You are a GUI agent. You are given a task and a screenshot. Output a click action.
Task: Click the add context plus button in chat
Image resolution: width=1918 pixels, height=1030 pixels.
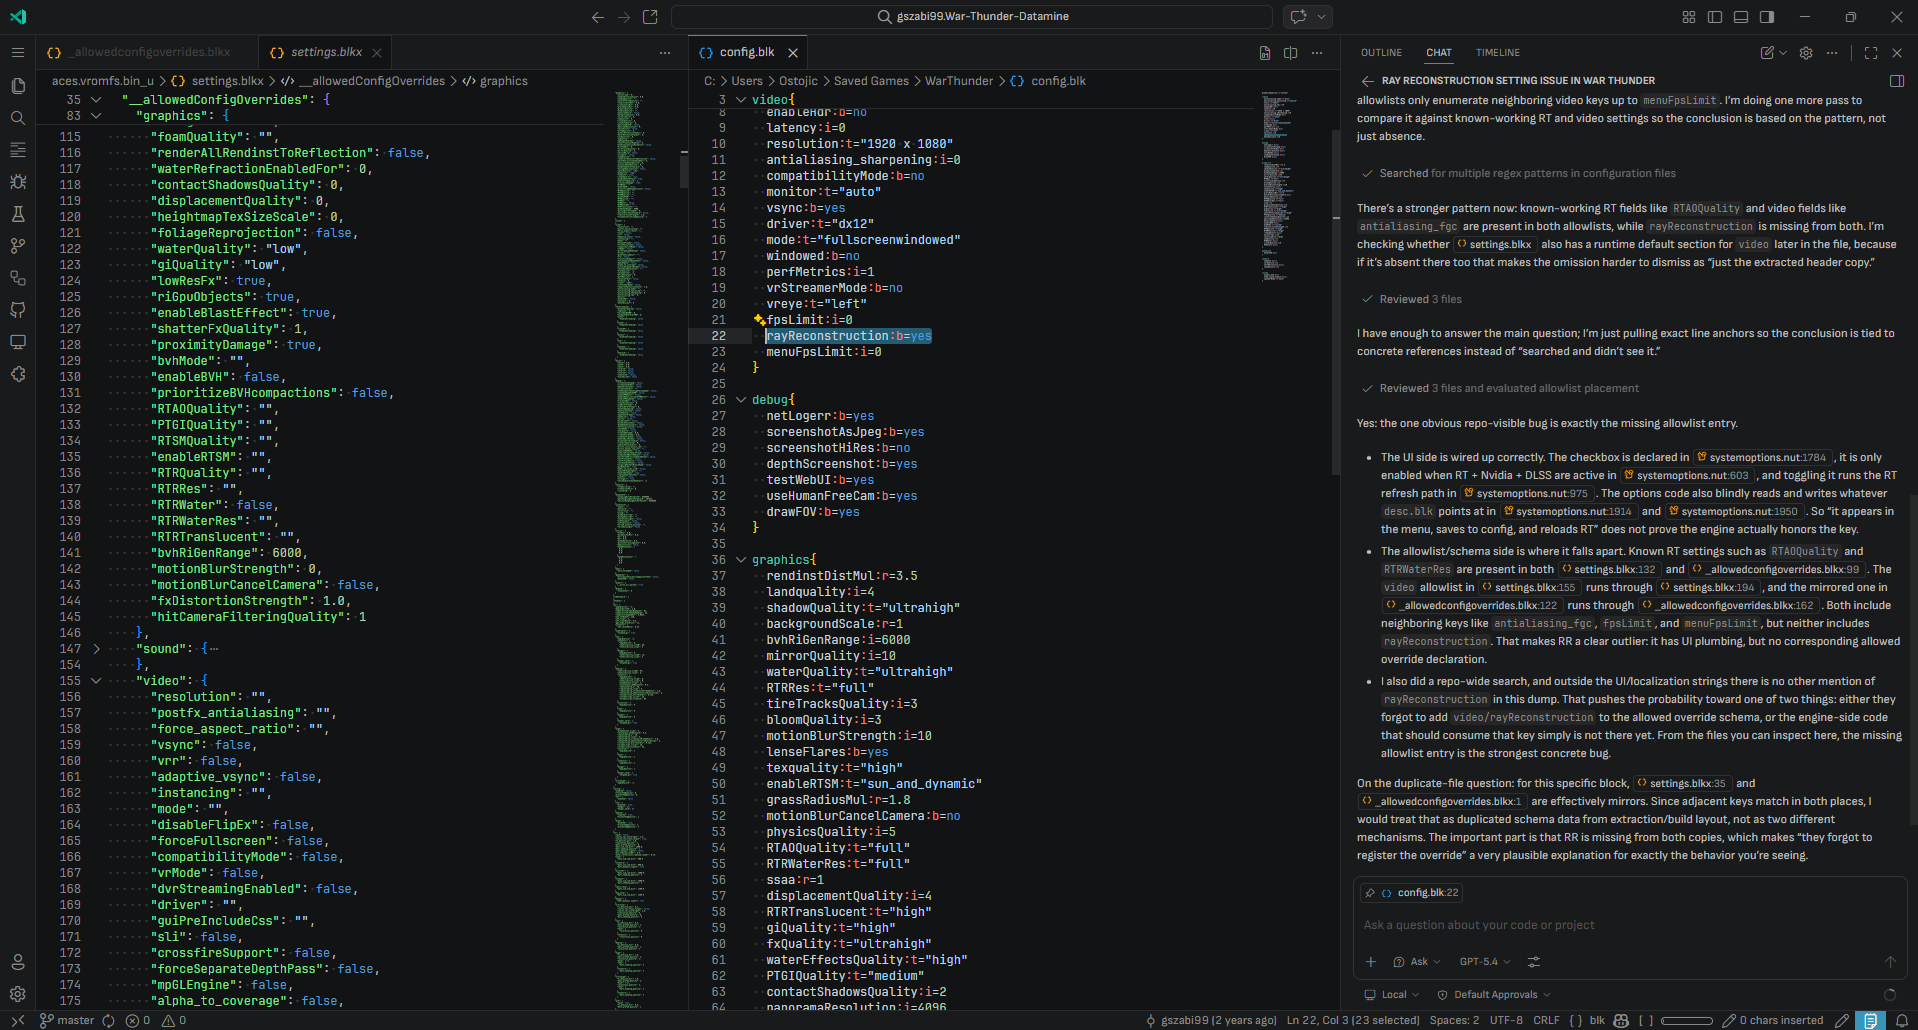[x=1371, y=962]
